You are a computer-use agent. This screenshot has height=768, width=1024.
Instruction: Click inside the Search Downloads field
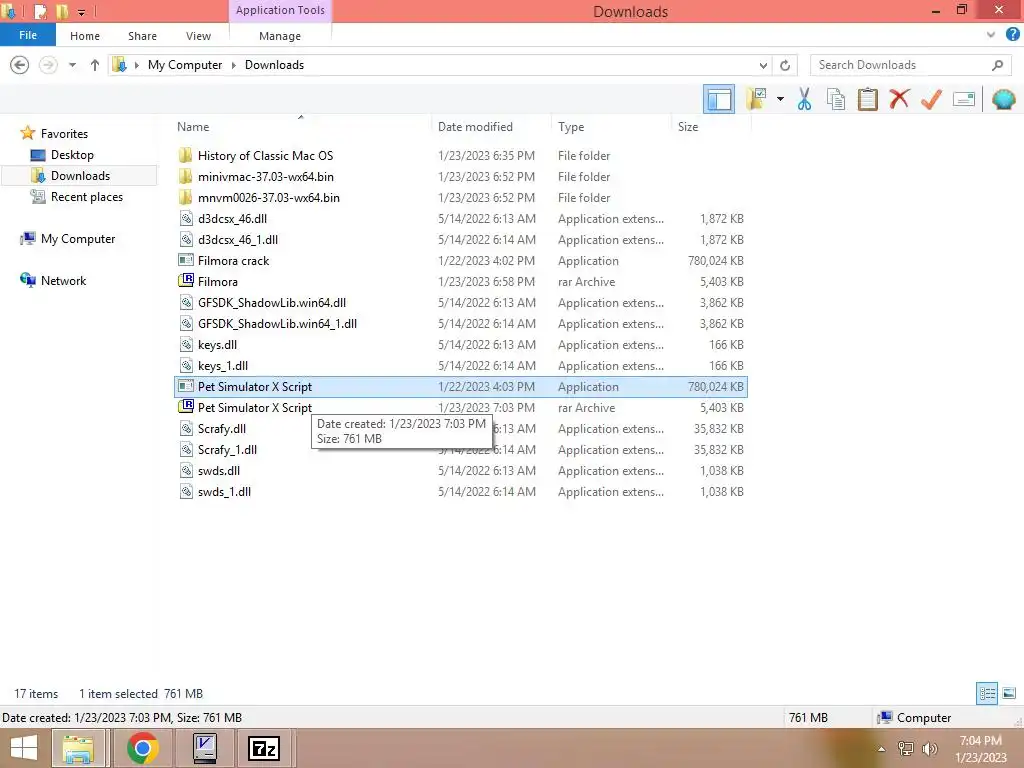click(x=901, y=65)
